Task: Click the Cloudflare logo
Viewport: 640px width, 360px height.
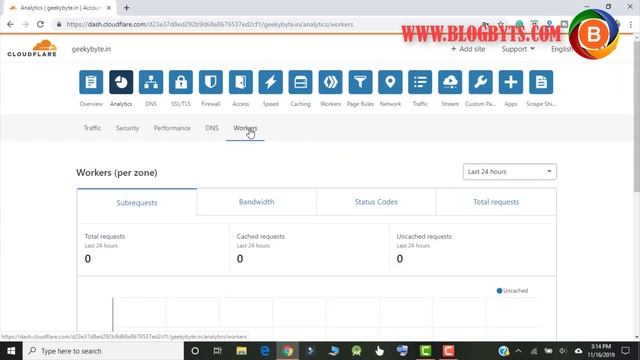Action: (32, 48)
